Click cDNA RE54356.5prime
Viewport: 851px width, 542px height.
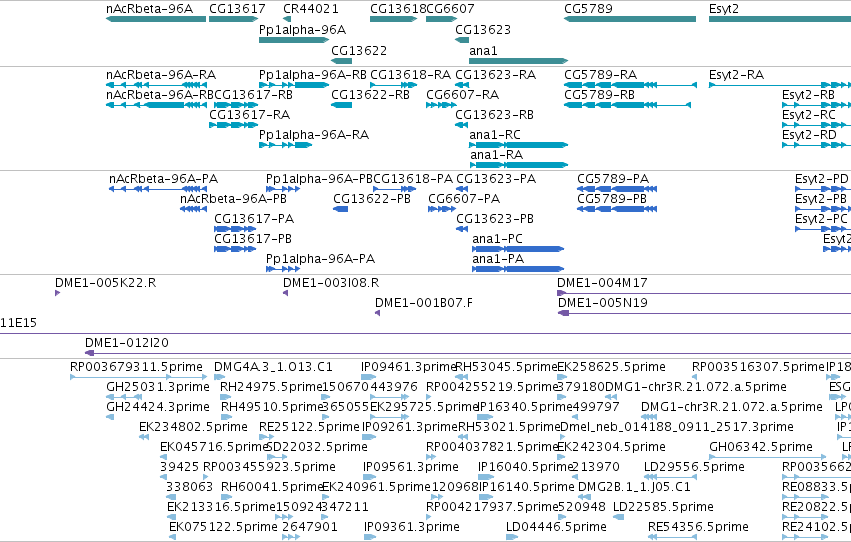point(672,537)
